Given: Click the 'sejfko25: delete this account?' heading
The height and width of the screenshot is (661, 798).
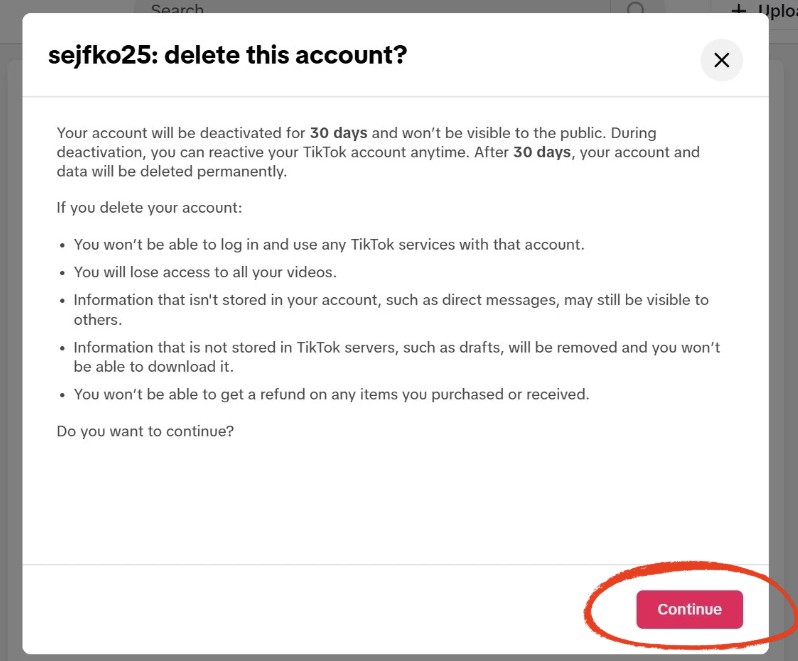Looking at the screenshot, I should click(x=227, y=55).
